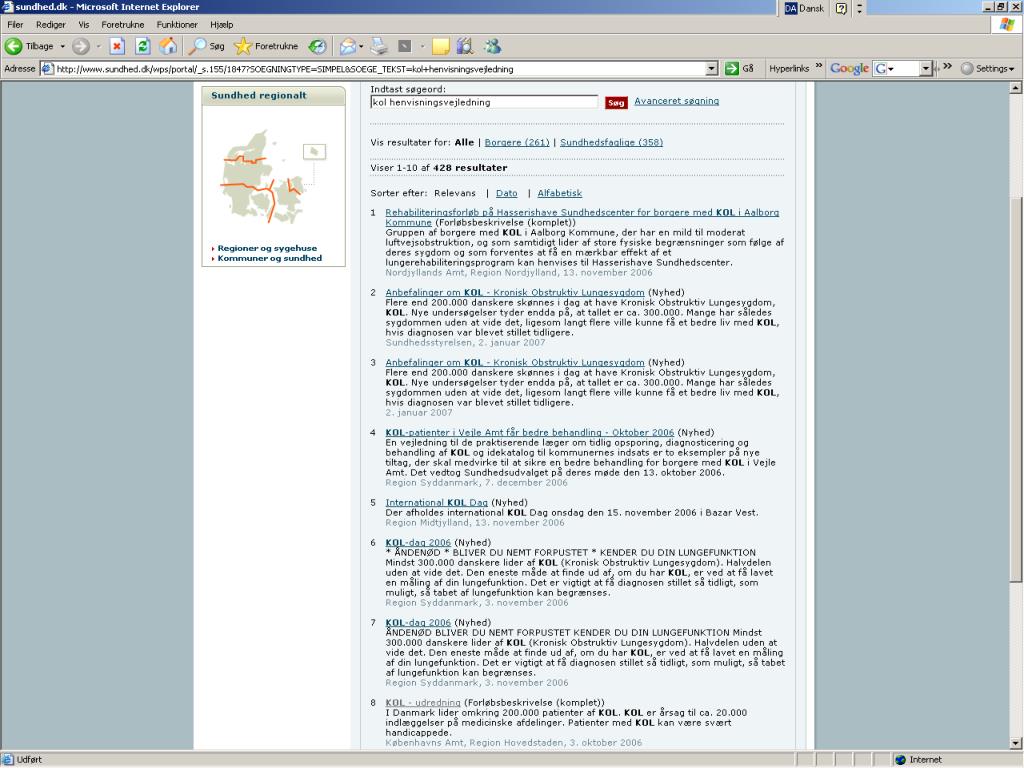Click the Internet zone globe in status bar
The width and height of the screenshot is (1024, 768).
pos(901,760)
